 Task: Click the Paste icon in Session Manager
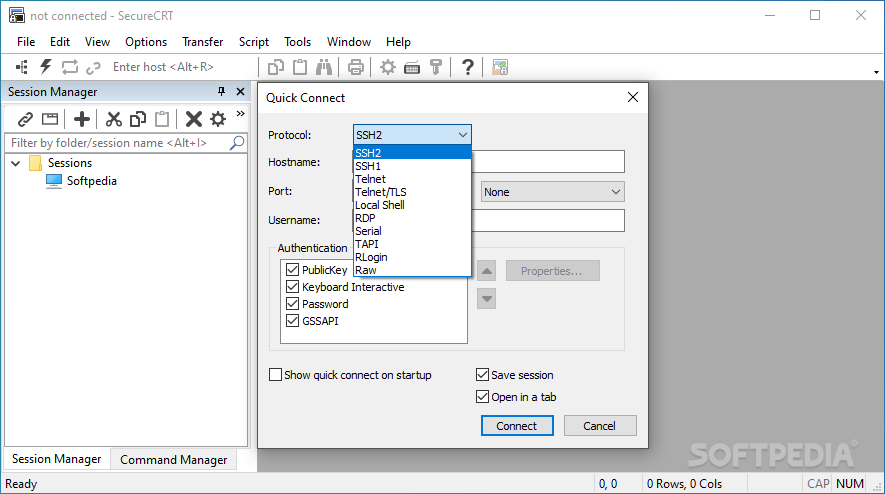point(162,119)
